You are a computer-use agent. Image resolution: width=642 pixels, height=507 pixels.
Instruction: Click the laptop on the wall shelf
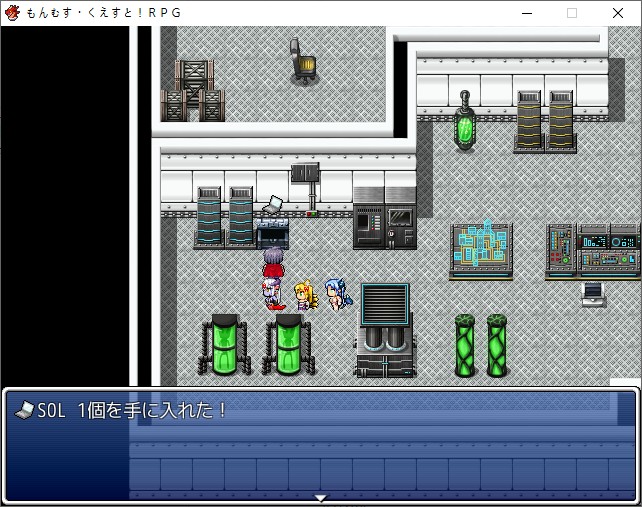[273, 205]
